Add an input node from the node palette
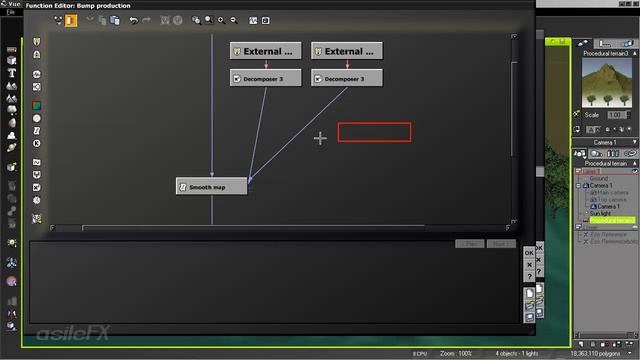Image resolution: width=640 pixels, height=360 pixels. point(37,42)
